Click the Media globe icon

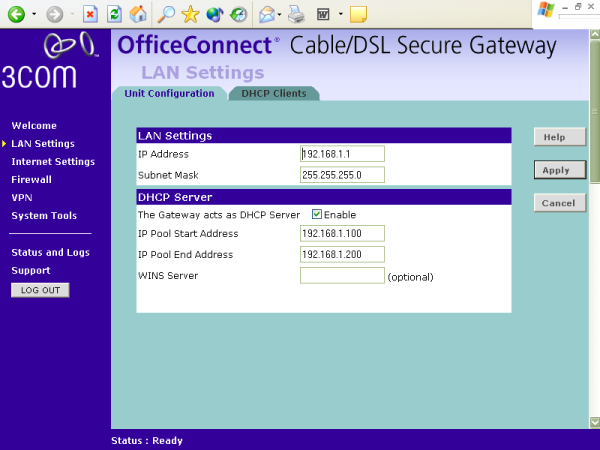pyautogui.click(x=215, y=15)
